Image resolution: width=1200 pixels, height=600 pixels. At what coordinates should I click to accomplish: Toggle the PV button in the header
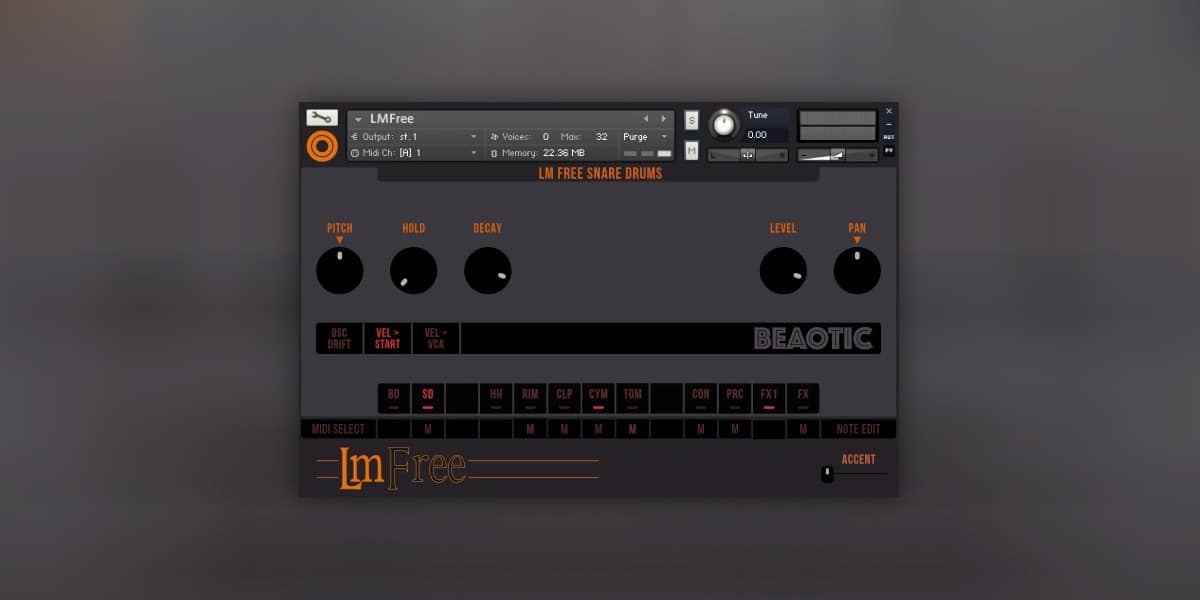pyautogui.click(x=889, y=151)
